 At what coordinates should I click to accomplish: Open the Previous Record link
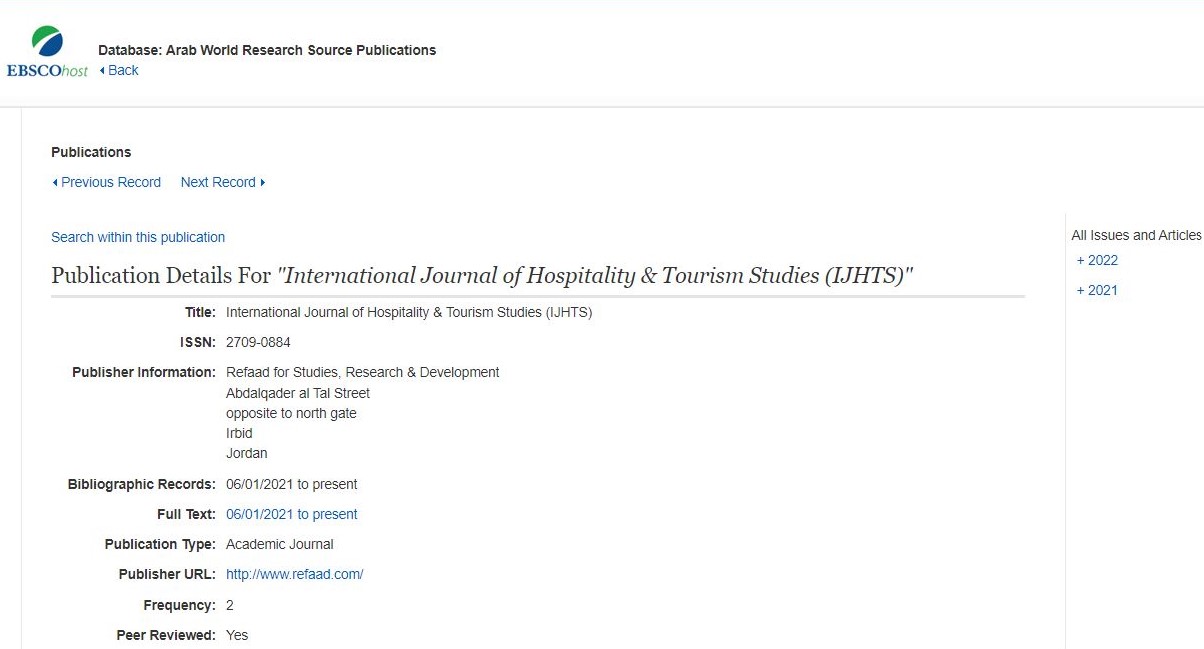tap(111, 182)
